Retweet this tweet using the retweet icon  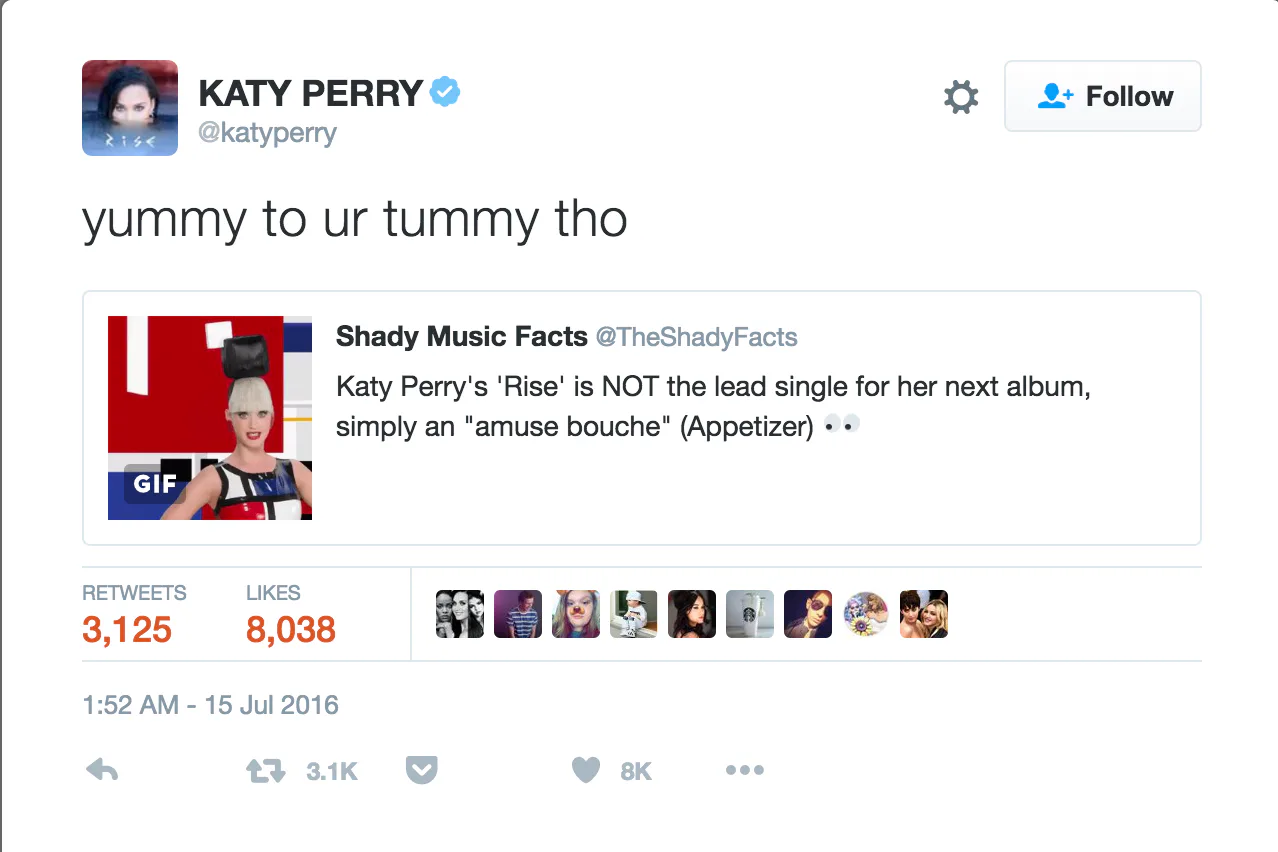(266, 770)
